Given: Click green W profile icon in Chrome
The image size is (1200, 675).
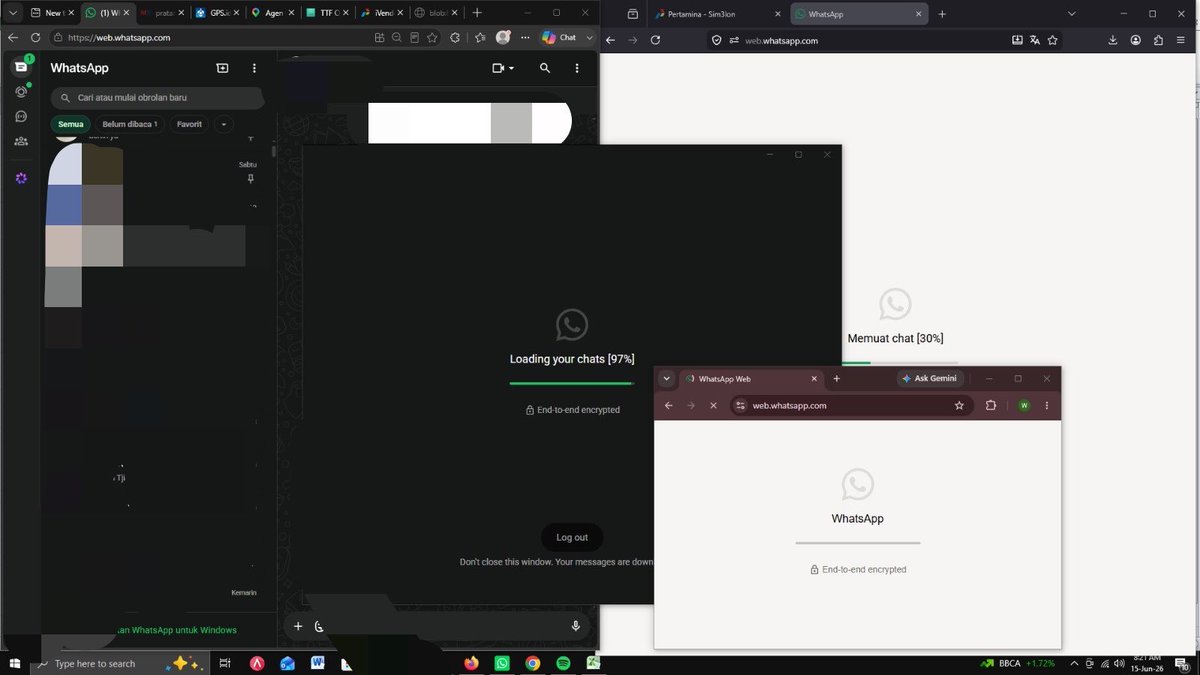Looking at the screenshot, I should point(1024,405).
